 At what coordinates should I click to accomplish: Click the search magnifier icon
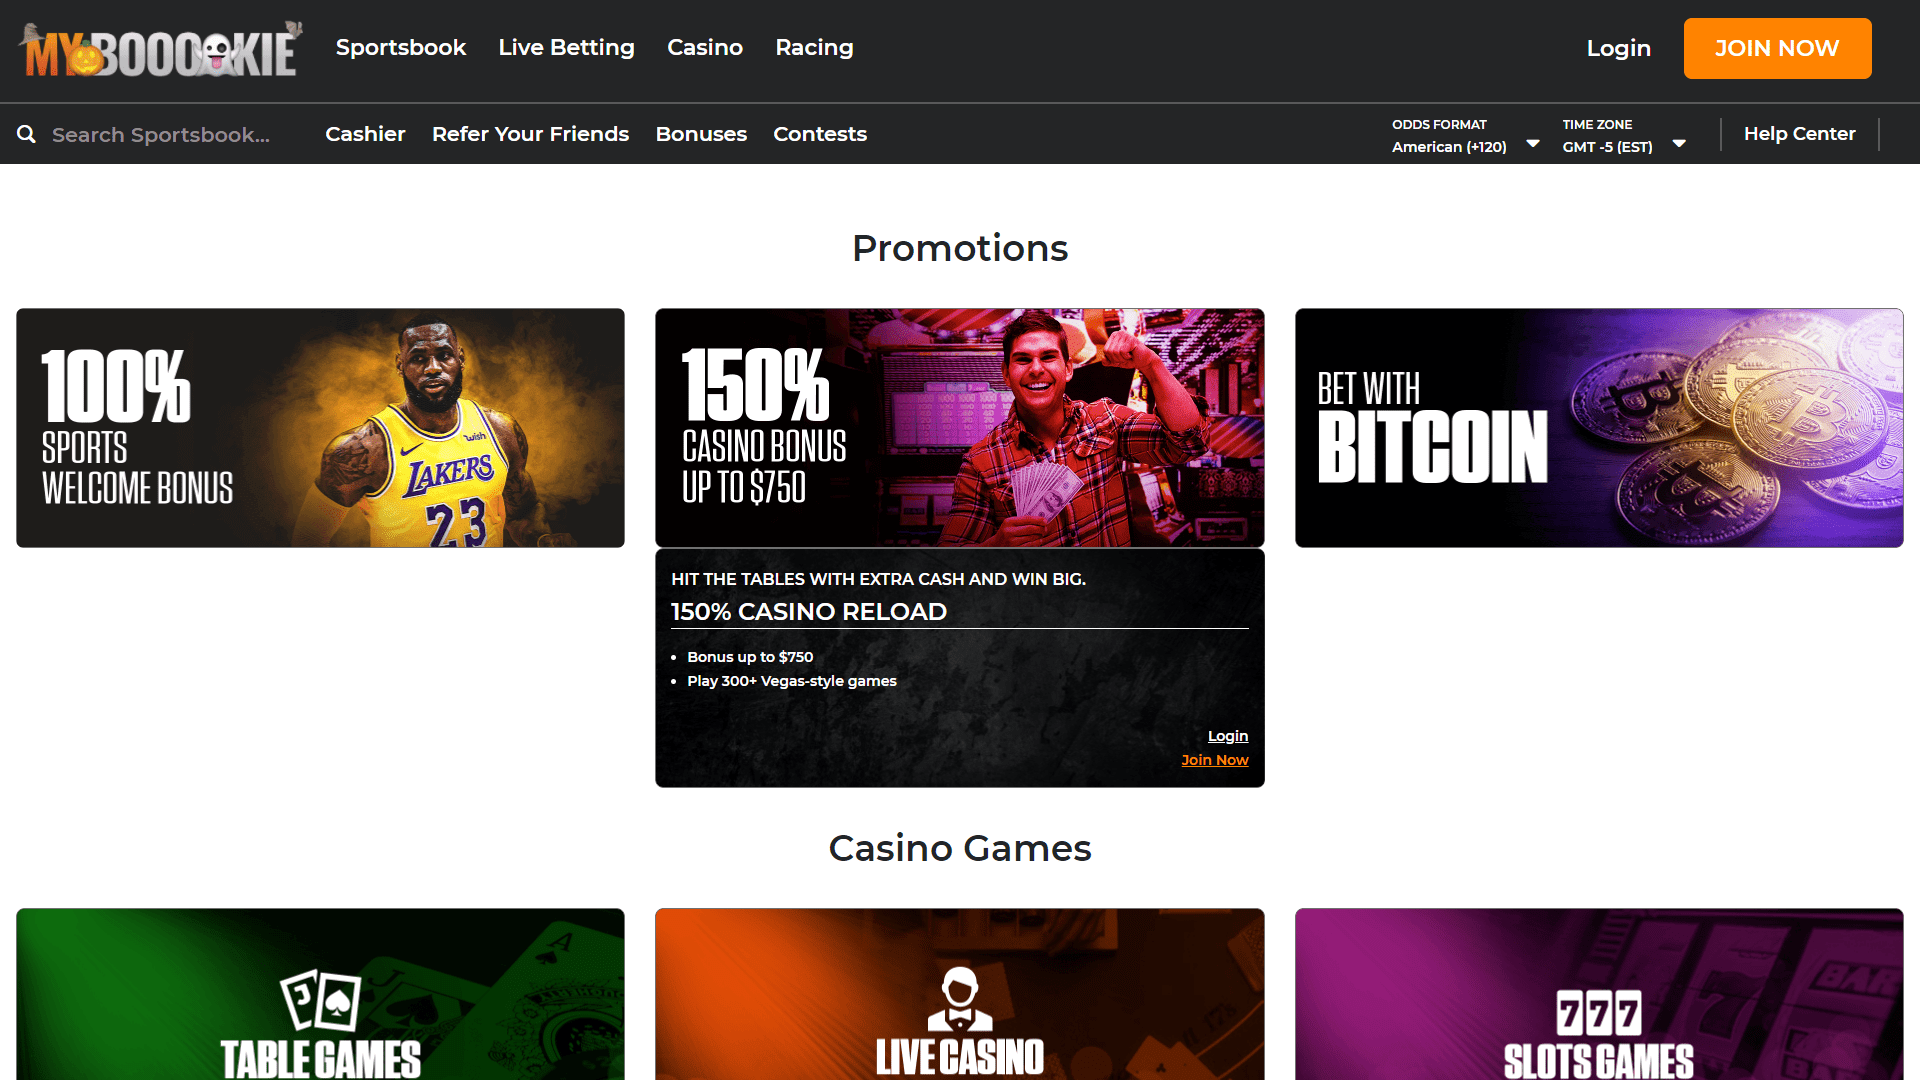point(27,134)
